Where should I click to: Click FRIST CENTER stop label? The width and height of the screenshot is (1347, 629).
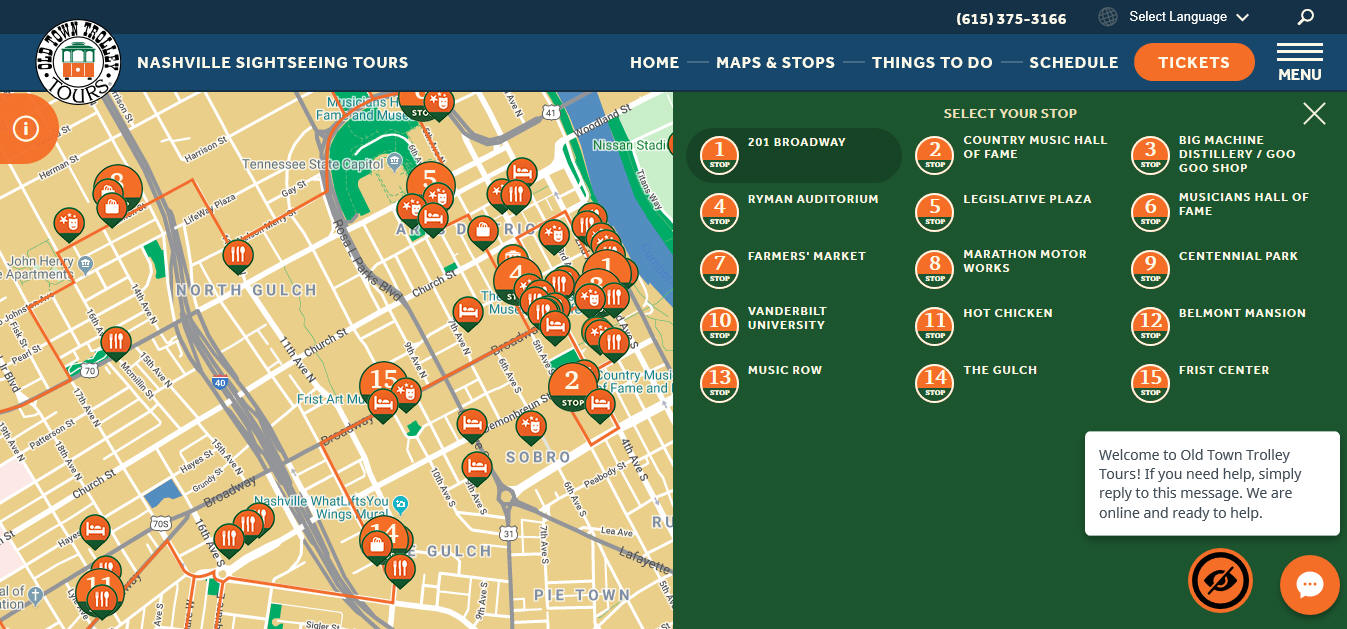tap(1224, 370)
